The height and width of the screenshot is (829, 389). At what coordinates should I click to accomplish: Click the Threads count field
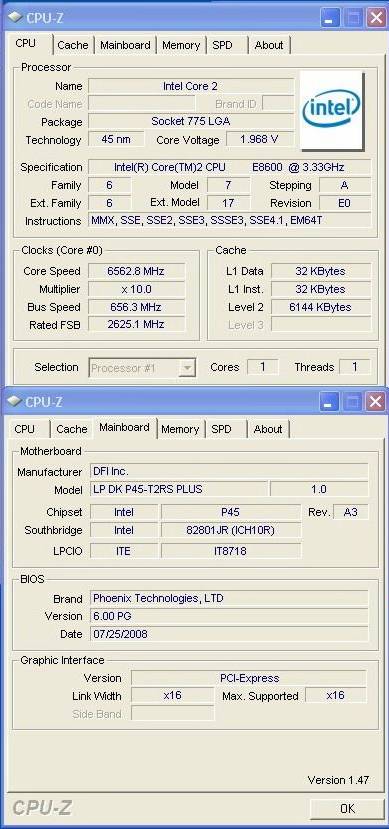355,367
